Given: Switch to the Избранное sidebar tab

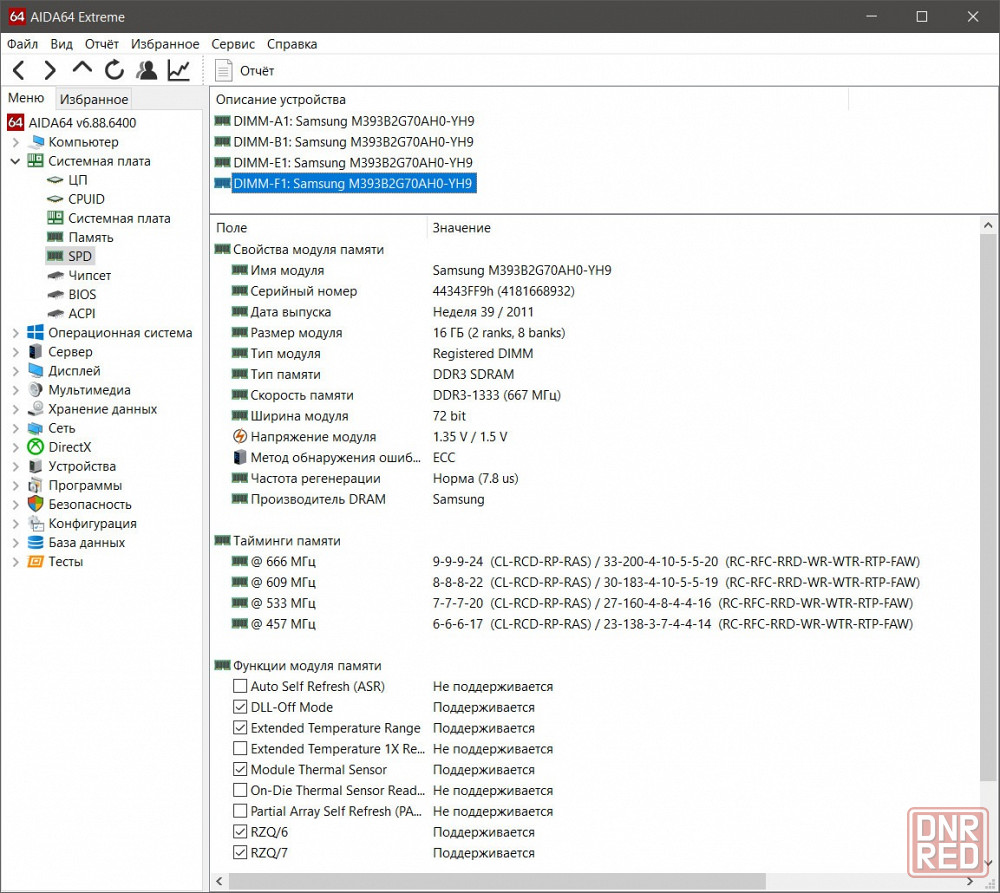Looking at the screenshot, I should [x=94, y=99].
